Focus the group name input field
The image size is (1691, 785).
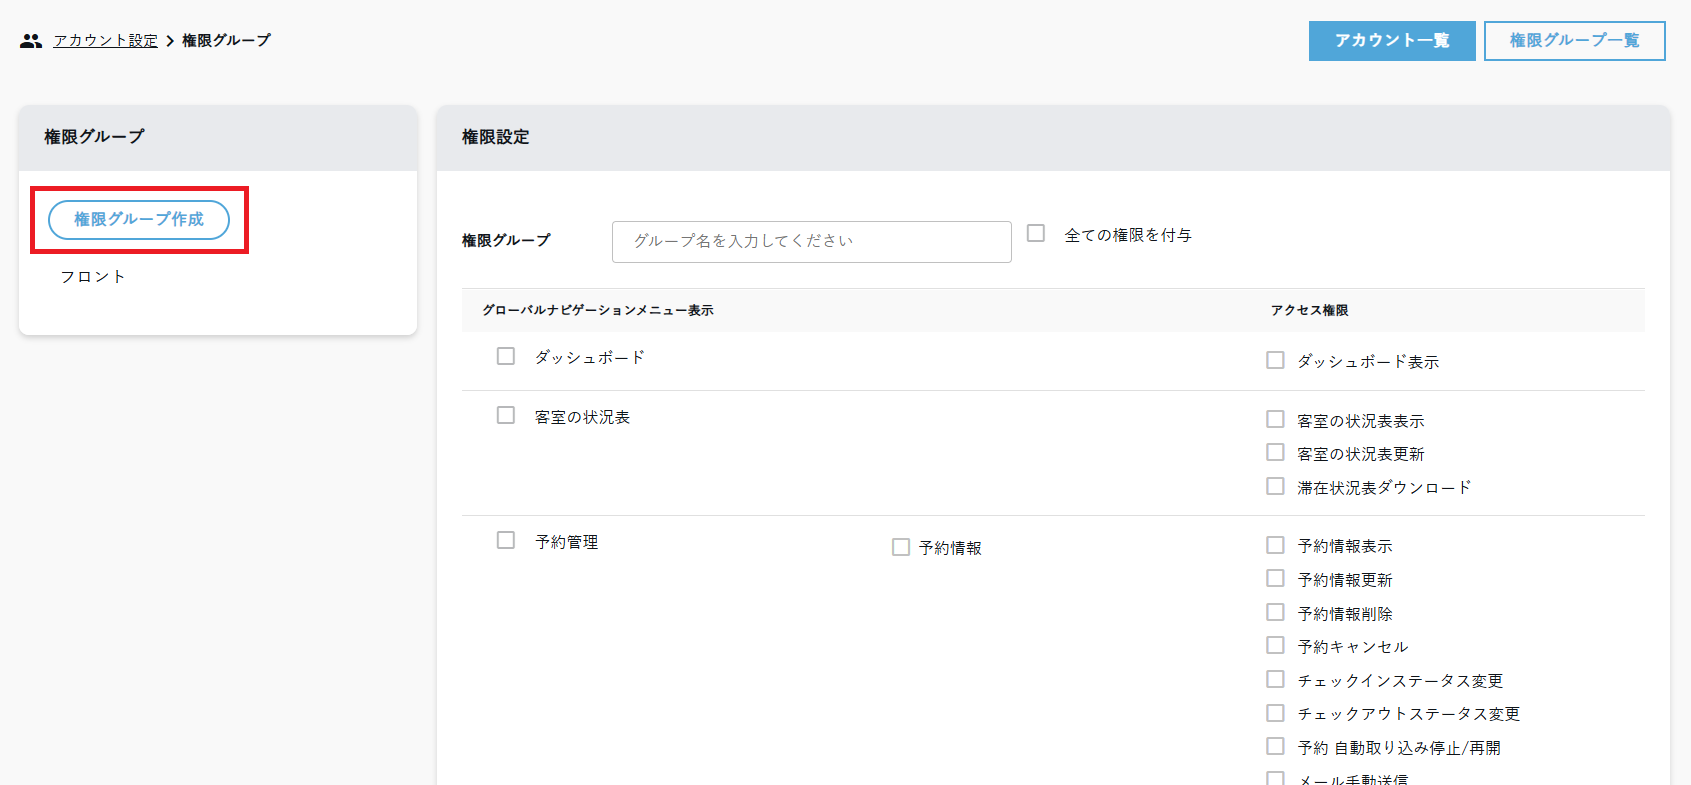coord(811,242)
